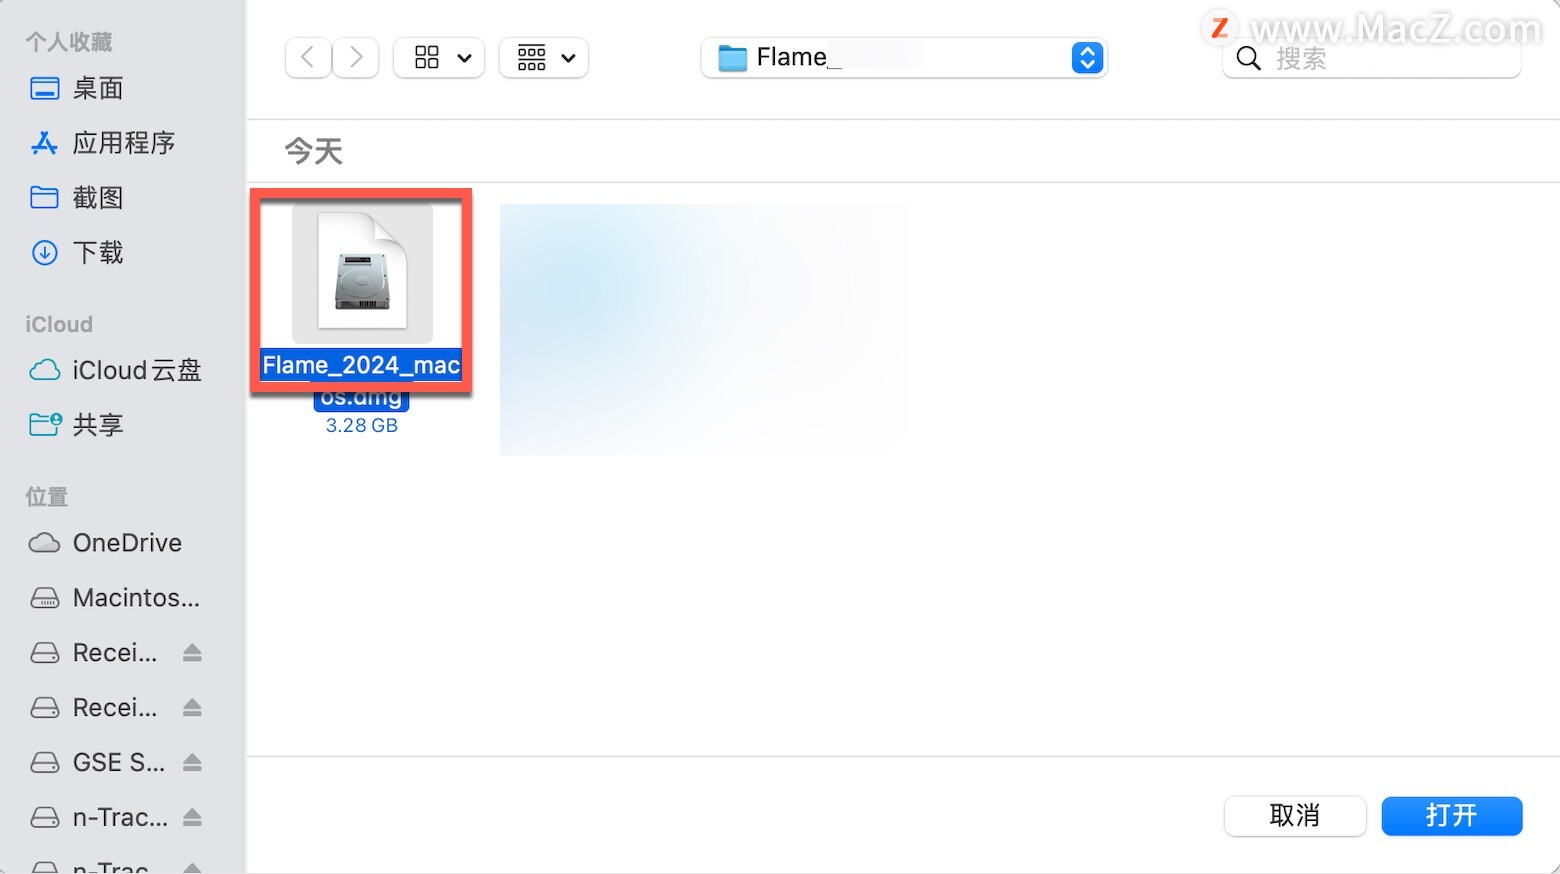Click the drive icon beside GSE S...
1560x874 pixels.
[x=45, y=763]
